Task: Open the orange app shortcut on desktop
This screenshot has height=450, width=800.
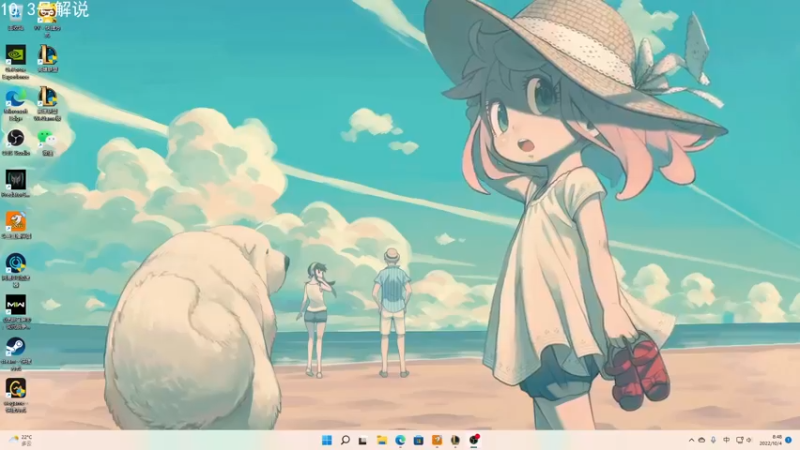Action: 16,226
